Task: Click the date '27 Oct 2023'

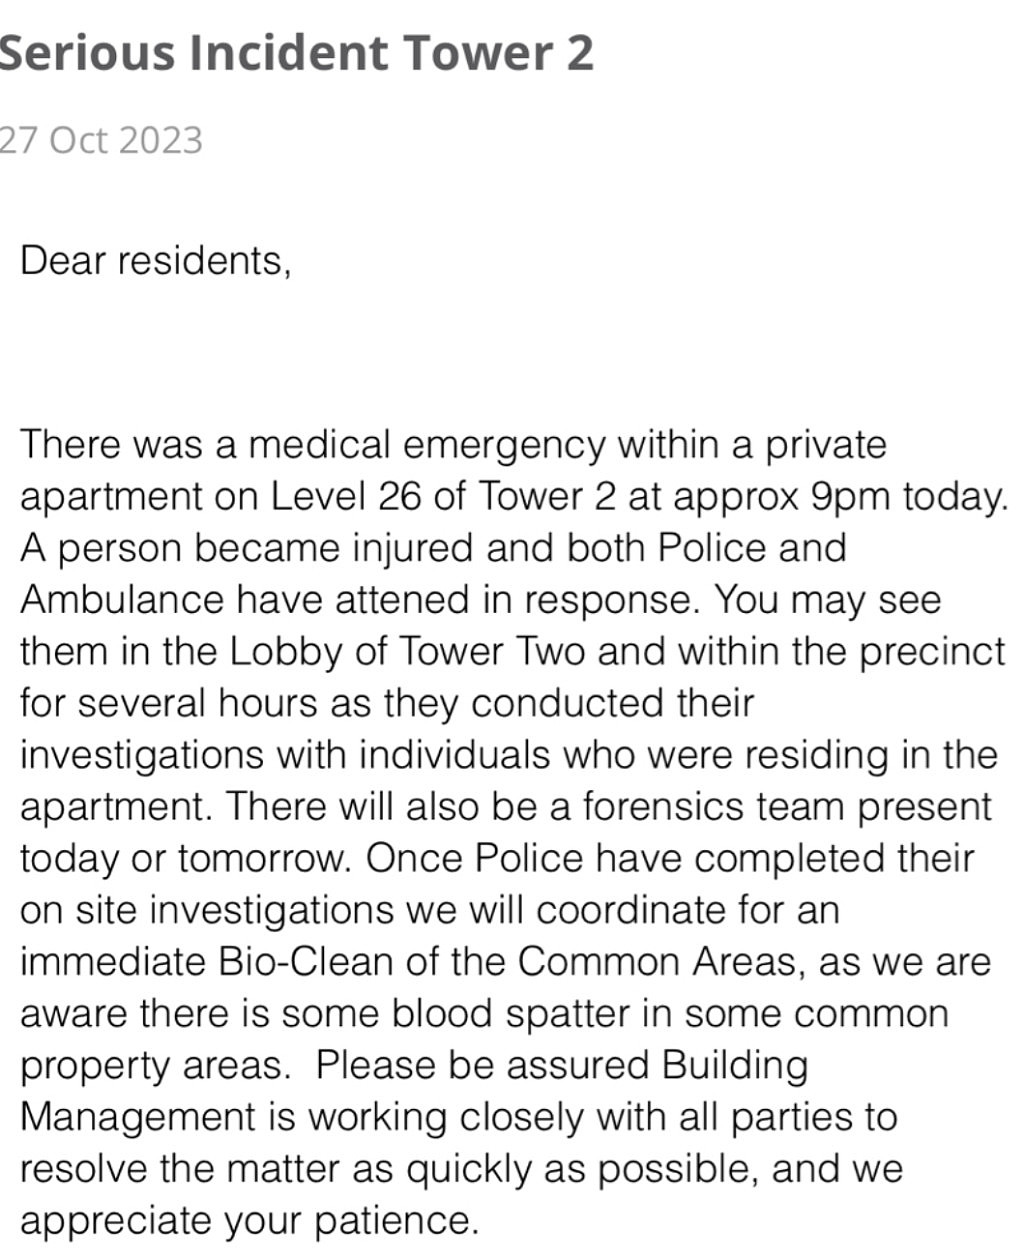Action: click(x=101, y=140)
